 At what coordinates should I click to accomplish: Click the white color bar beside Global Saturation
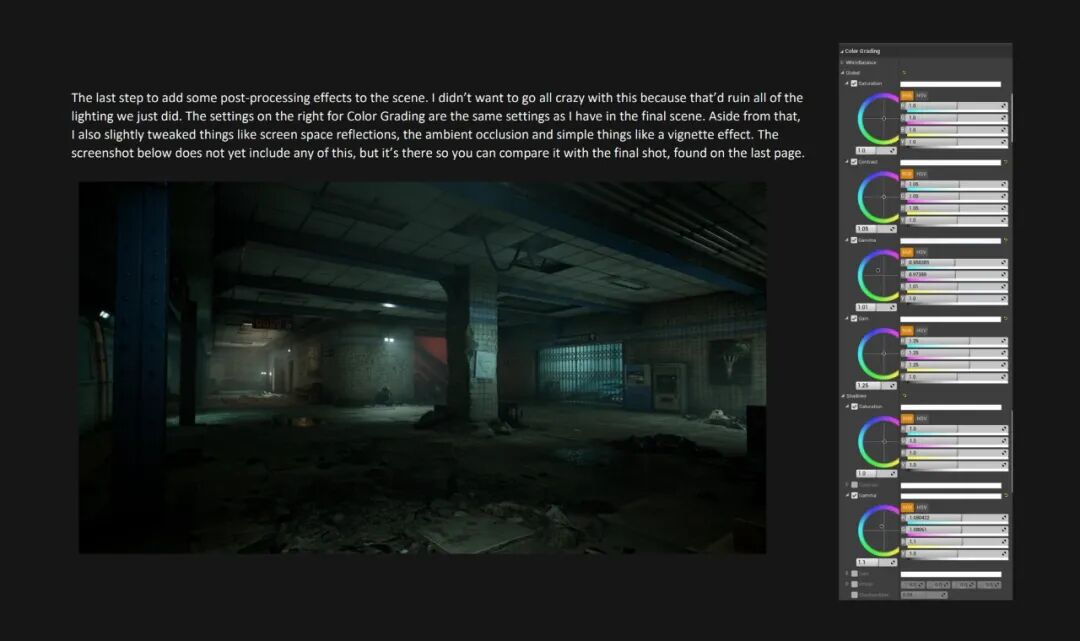tap(951, 84)
